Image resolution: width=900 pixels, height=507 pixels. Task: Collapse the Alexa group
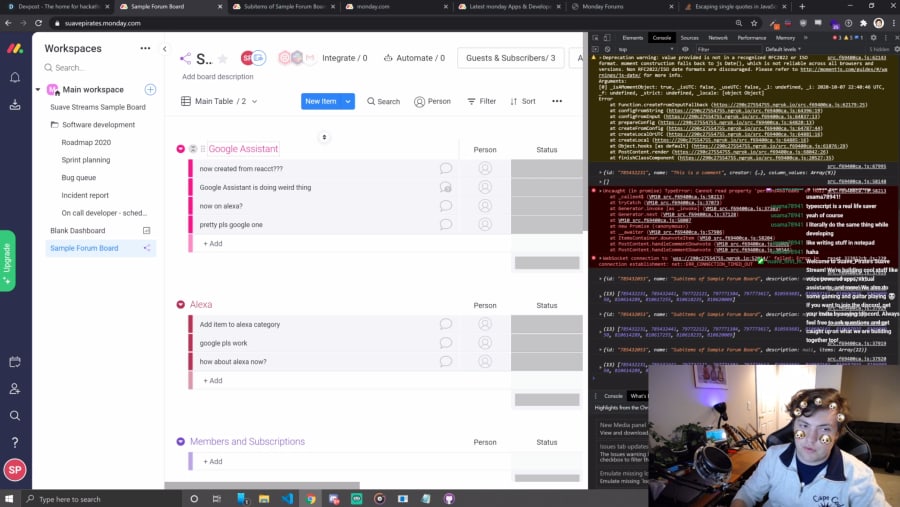click(181, 304)
